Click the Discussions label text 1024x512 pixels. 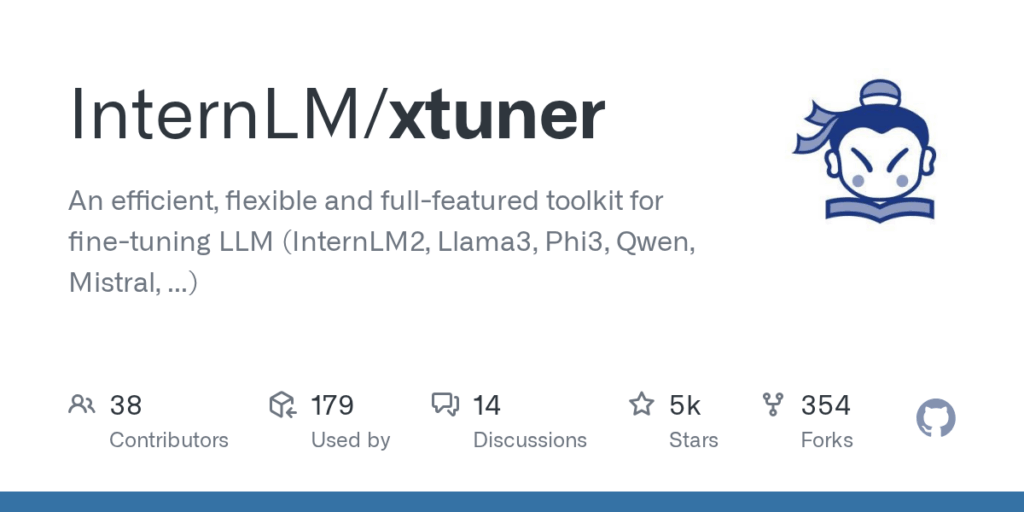click(x=530, y=440)
